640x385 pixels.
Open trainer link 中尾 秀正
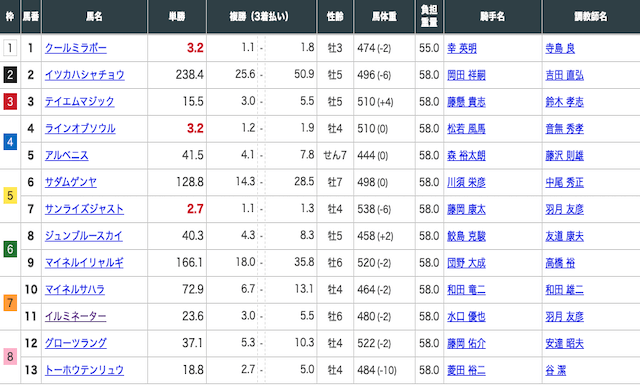pyautogui.click(x=564, y=182)
